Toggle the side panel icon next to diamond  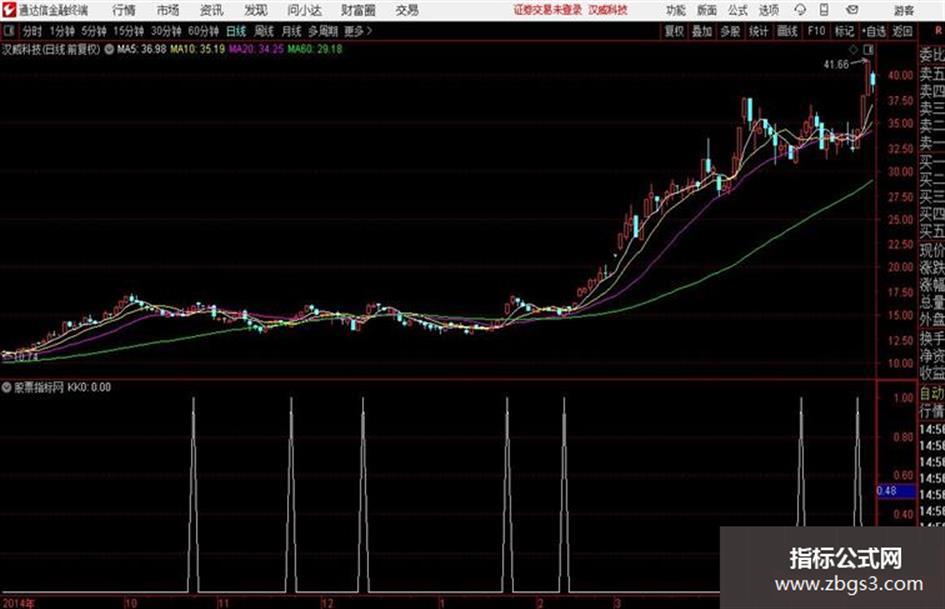click(868, 49)
